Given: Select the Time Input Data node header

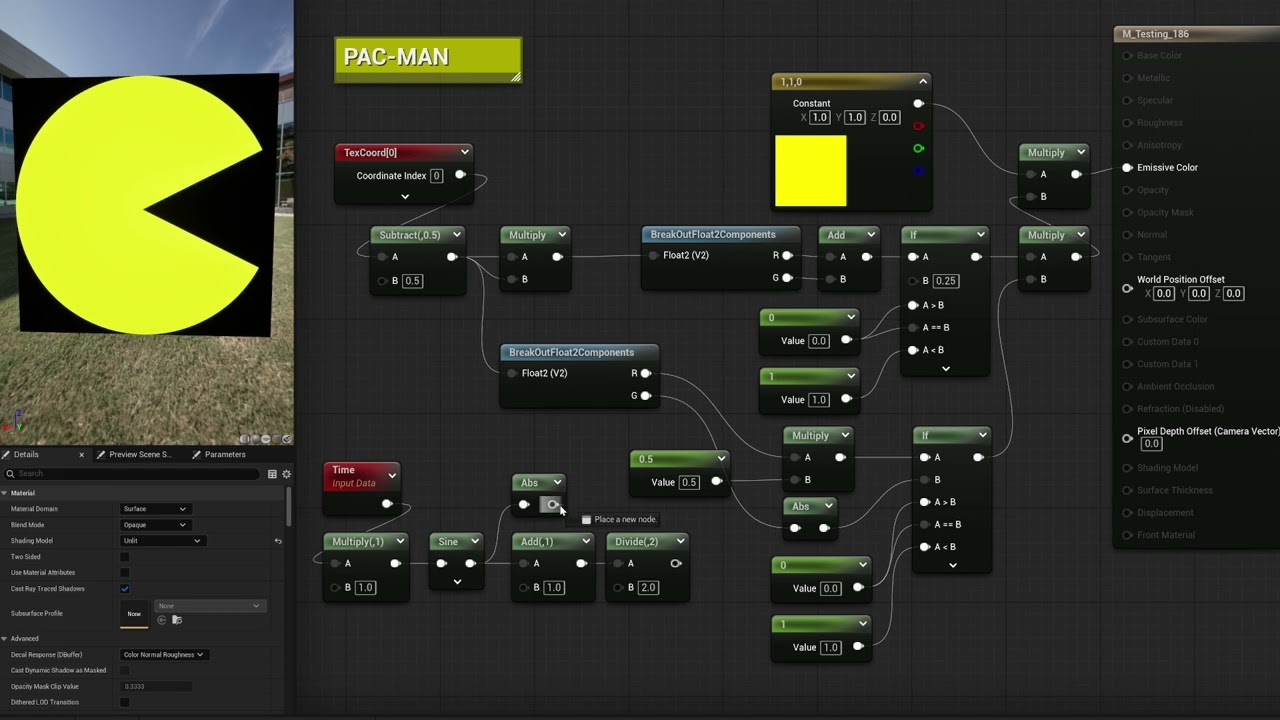Looking at the screenshot, I should coord(362,476).
